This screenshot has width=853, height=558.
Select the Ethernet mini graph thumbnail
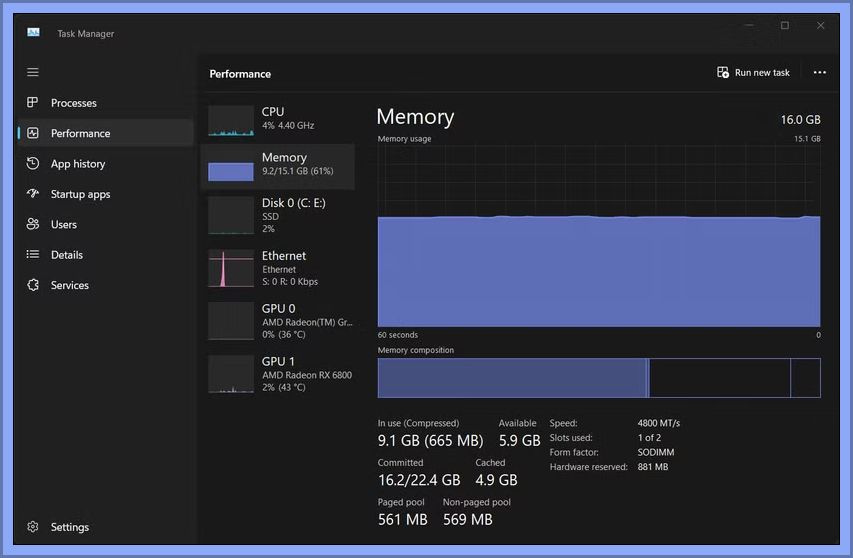[231, 268]
